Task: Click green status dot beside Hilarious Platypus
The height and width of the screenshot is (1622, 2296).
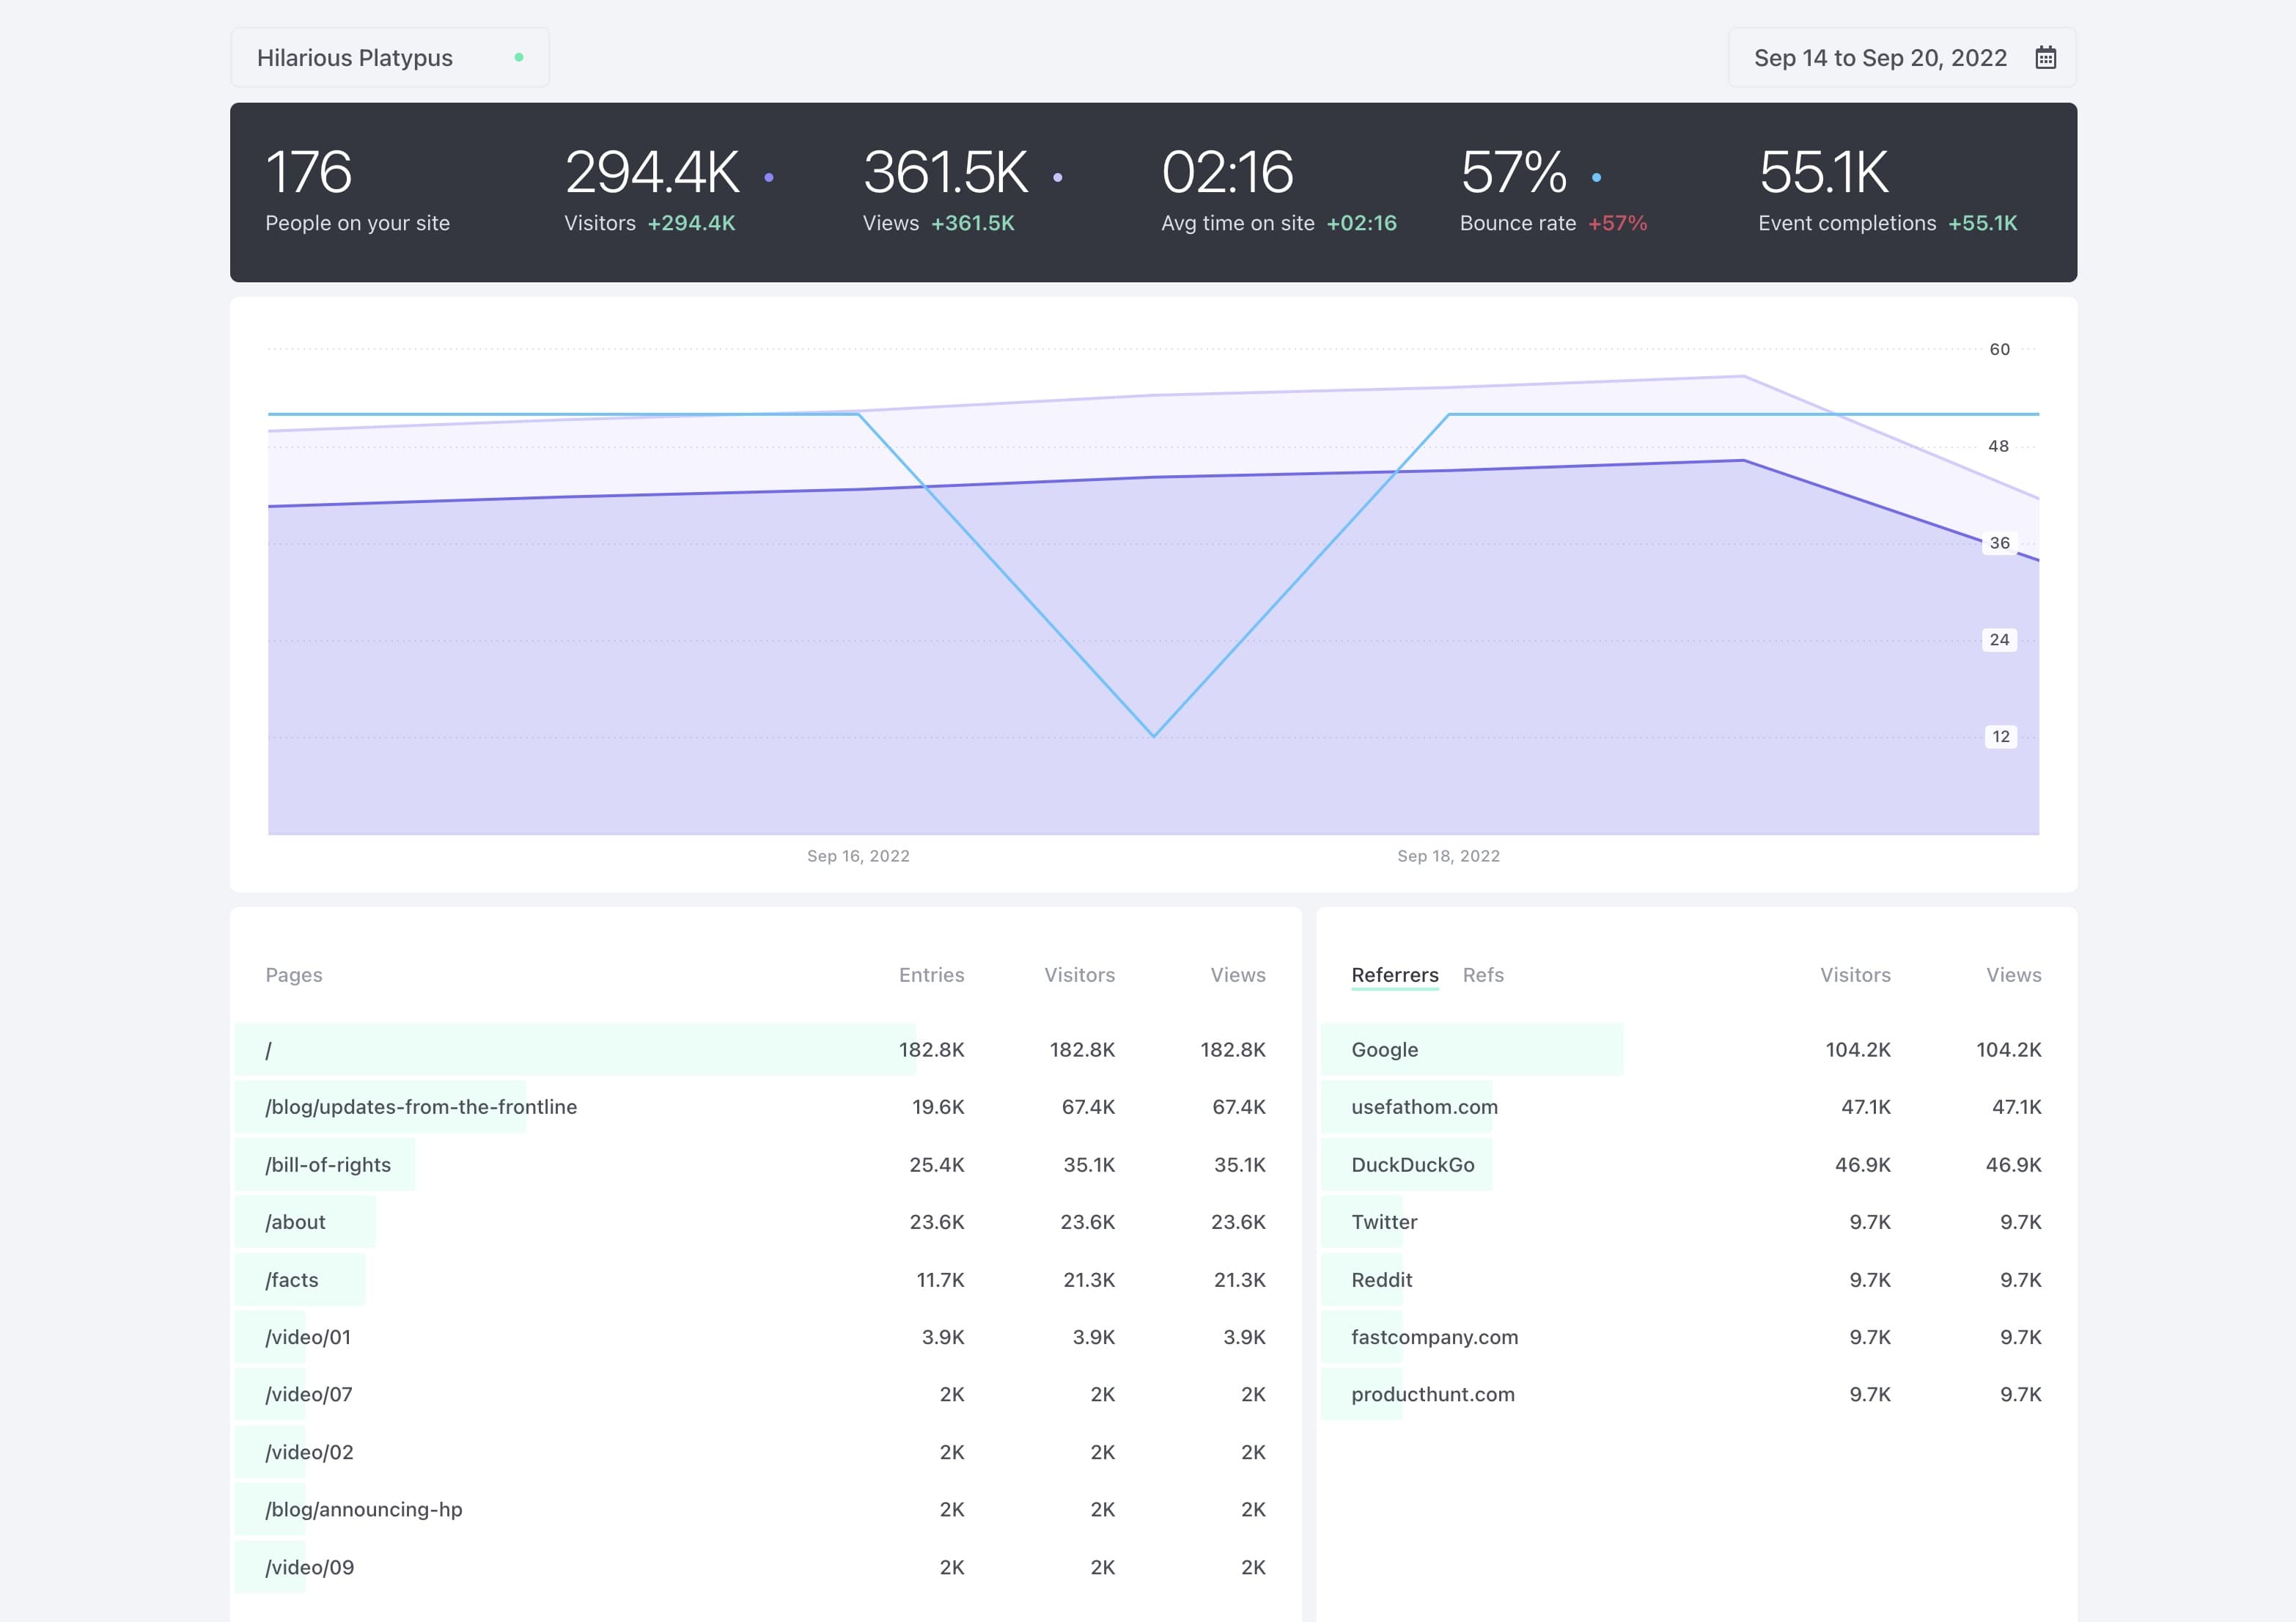Action: (518, 58)
